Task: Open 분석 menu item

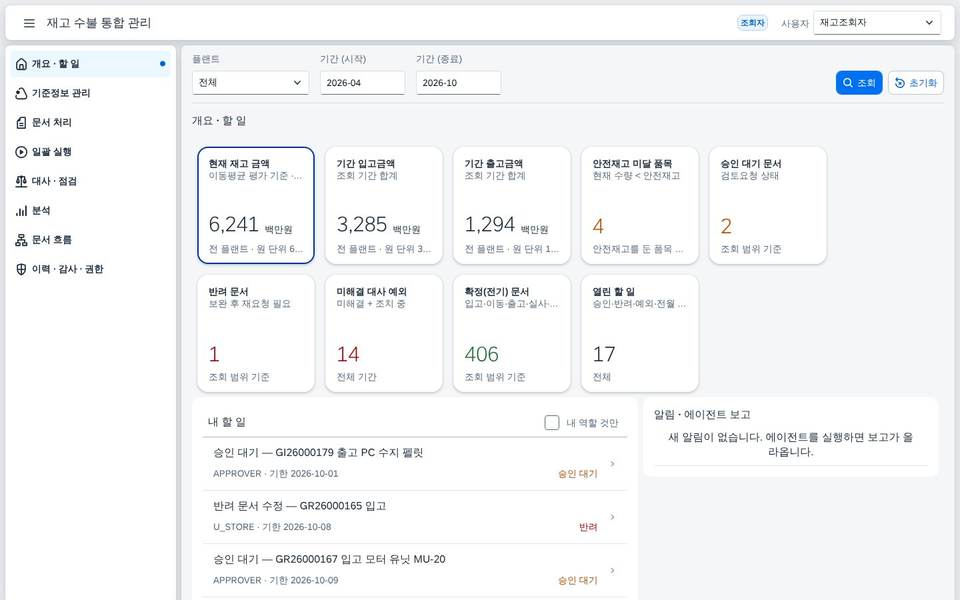Action: point(91,211)
